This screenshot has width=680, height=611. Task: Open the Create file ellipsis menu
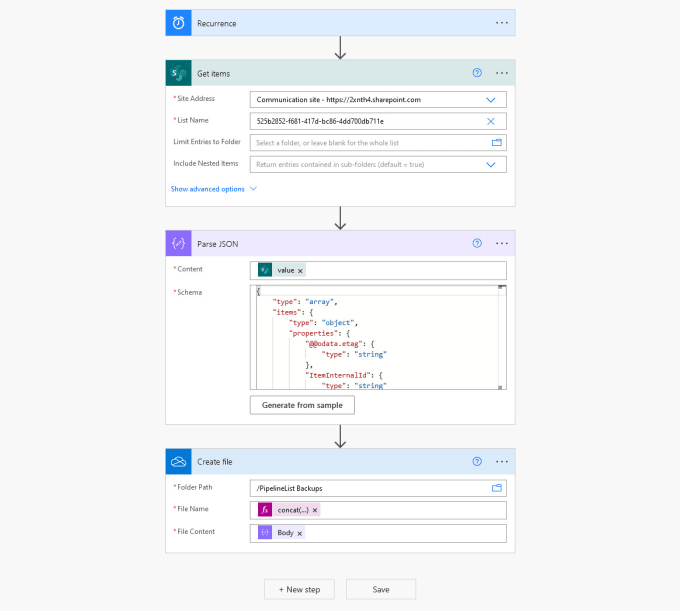coord(502,462)
